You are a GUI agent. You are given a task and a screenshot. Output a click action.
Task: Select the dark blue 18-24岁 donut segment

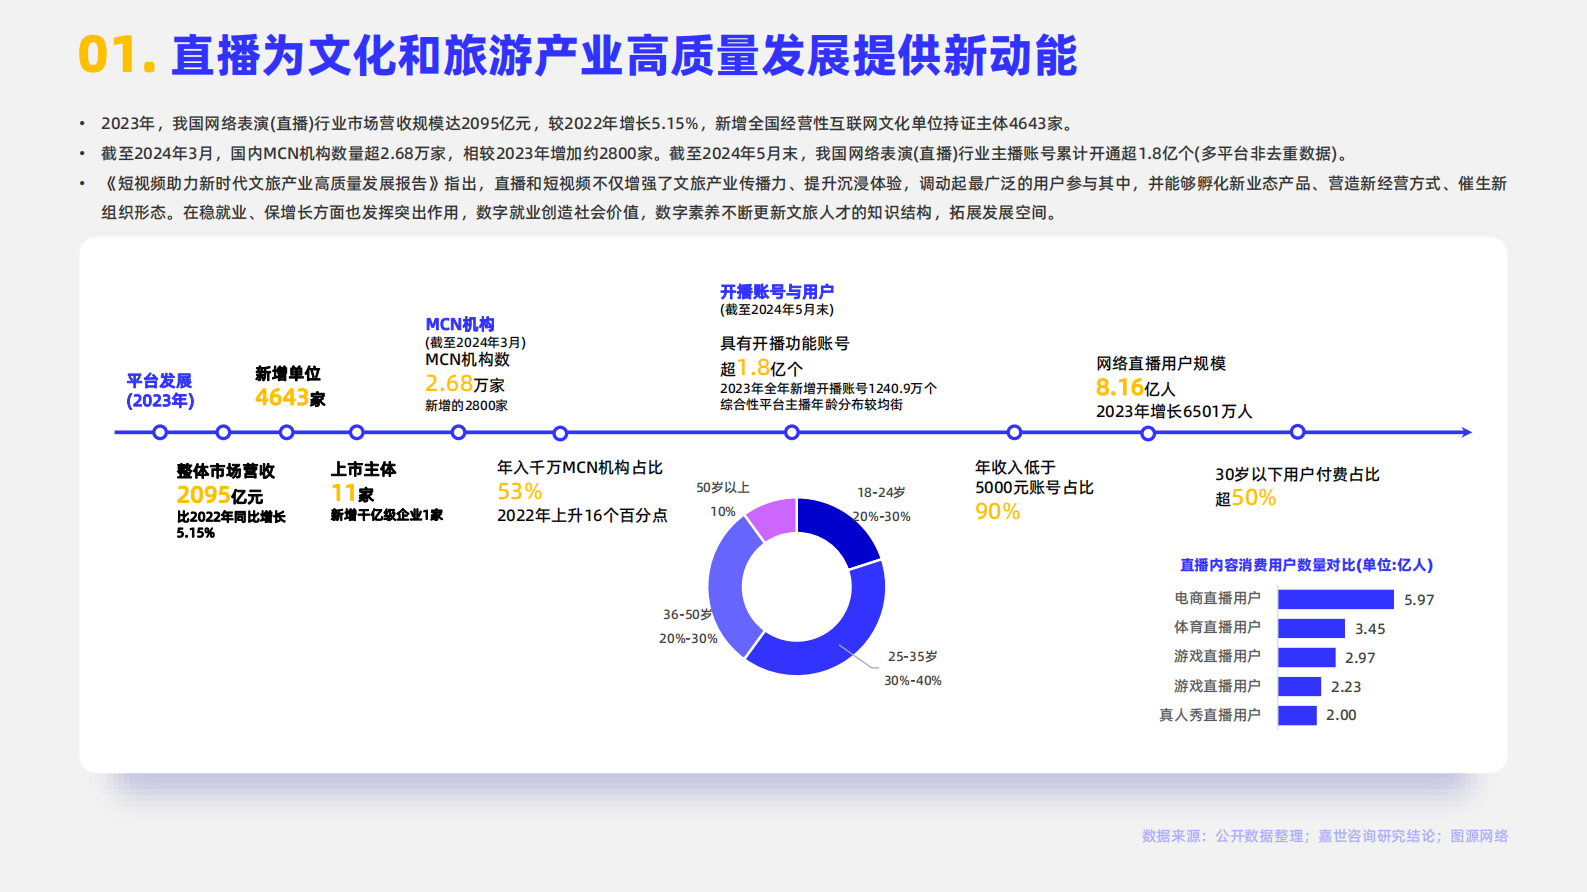coord(839,528)
